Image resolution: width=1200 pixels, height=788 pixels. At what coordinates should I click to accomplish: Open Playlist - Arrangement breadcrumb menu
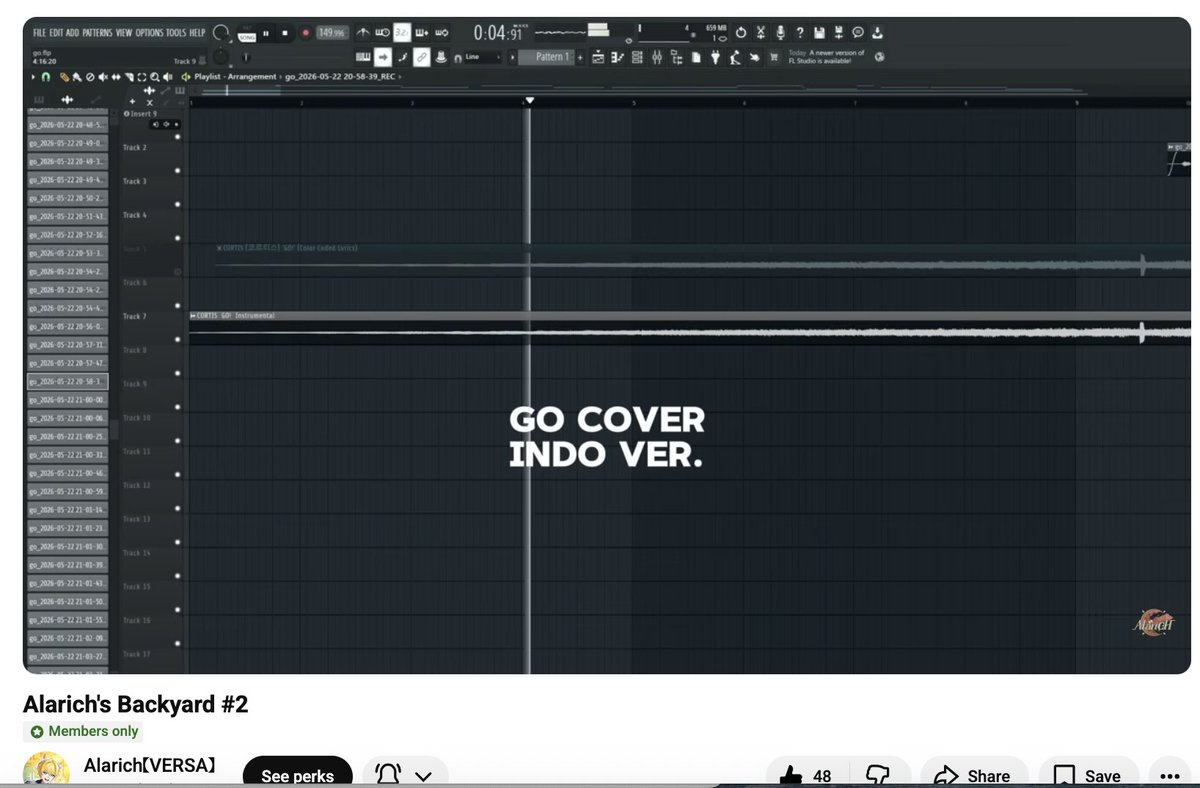coord(235,77)
